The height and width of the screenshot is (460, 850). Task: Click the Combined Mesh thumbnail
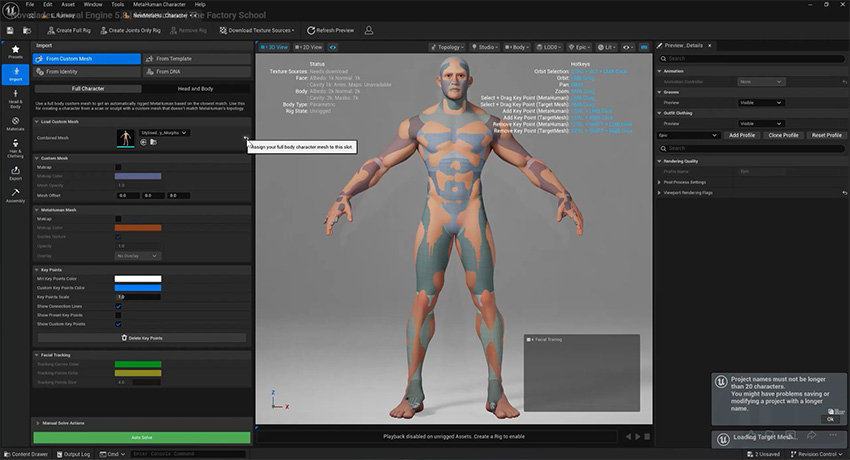pyautogui.click(x=126, y=138)
